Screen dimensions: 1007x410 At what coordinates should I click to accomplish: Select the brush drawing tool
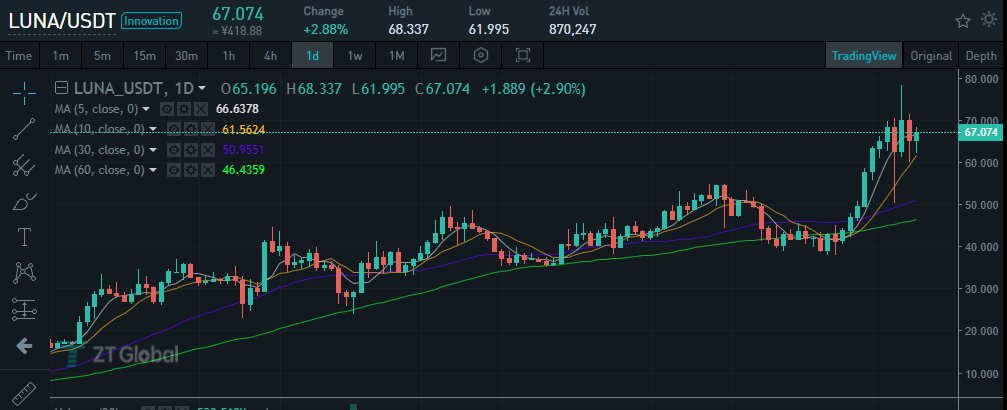[x=24, y=202]
